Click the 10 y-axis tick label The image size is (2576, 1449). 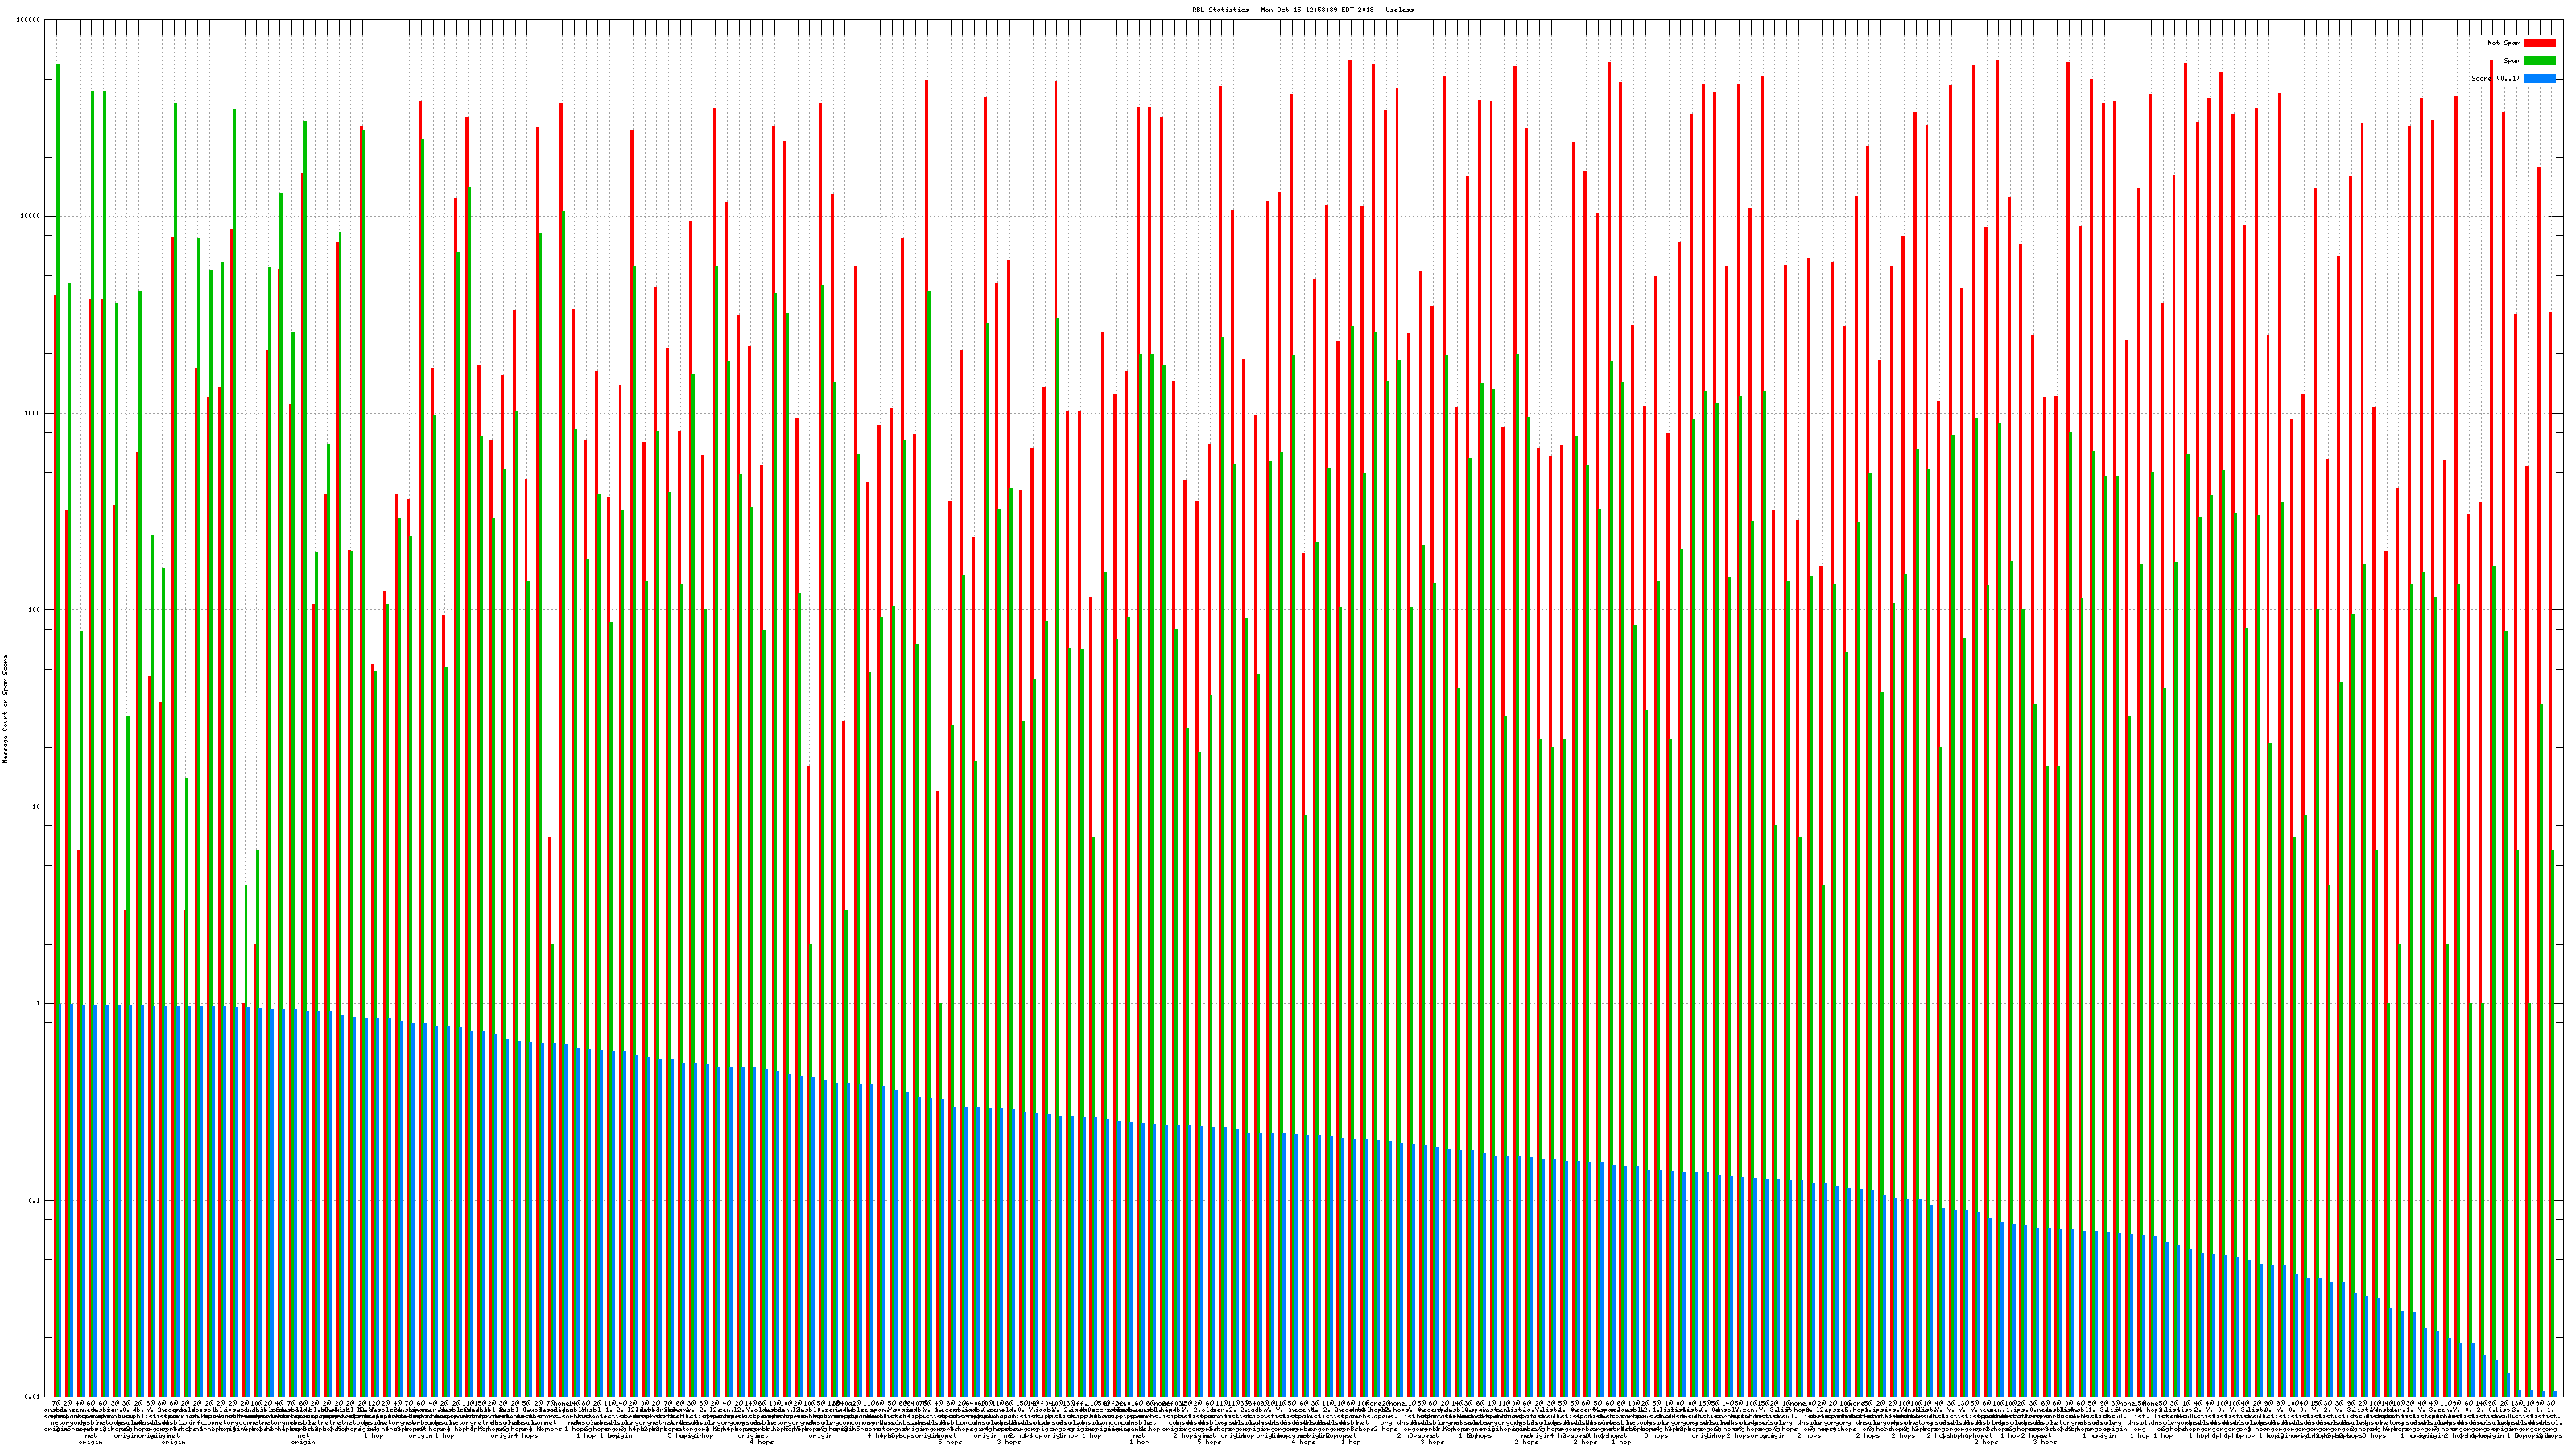[37, 807]
